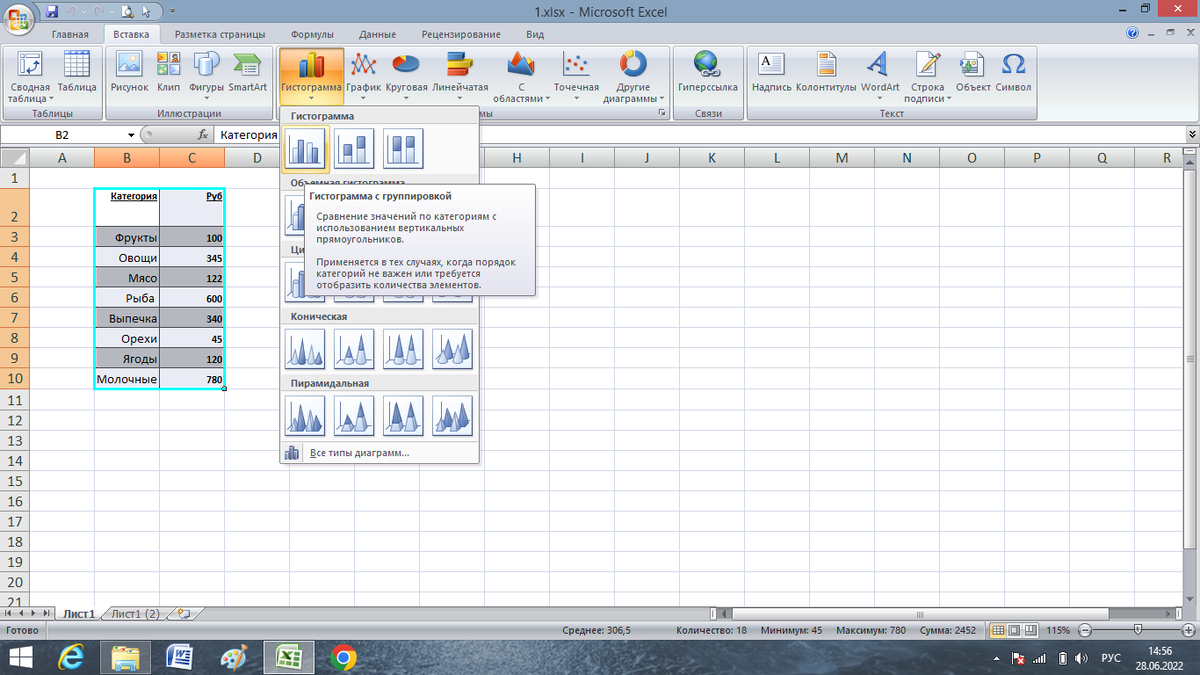Open the Символ symbol dialog
The image size is (1200, 675).
pos(1013,72)
